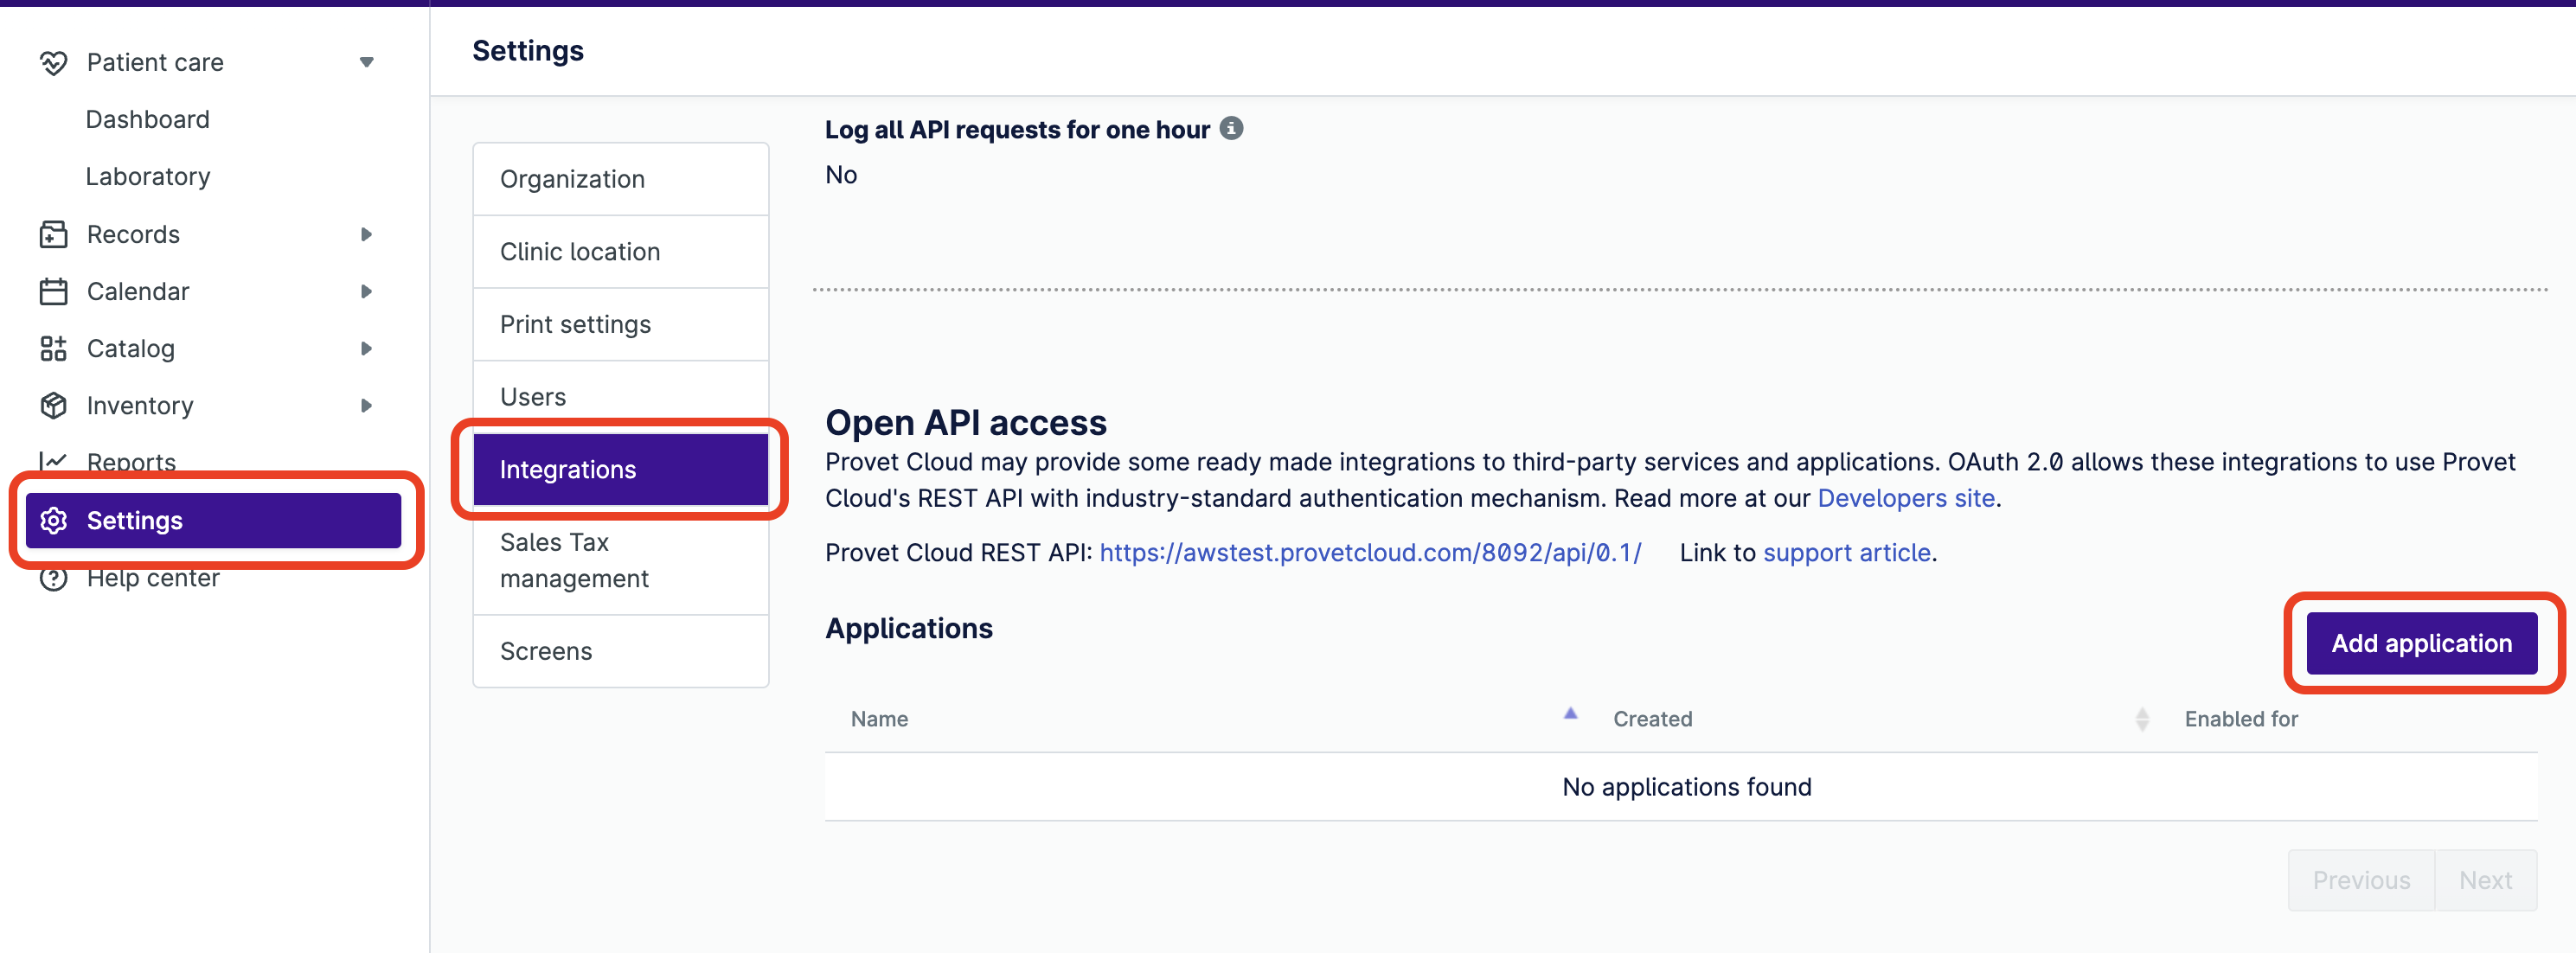Viewport: 2576px width, 953px height.
Task: Open the Reports menu item
Action: 131,462
